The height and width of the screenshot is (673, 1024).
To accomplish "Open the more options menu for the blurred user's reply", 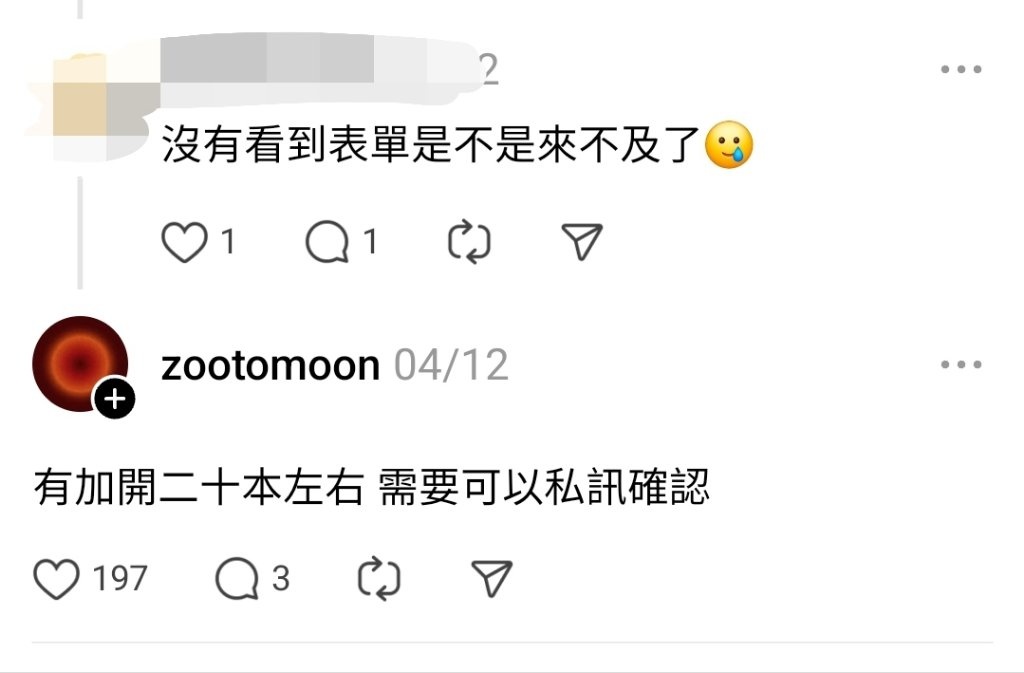I will pos(961,69).
